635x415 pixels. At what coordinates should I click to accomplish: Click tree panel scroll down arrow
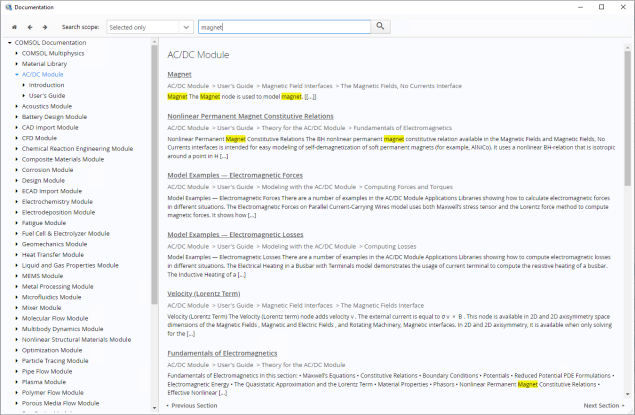(x=154, y=408)
